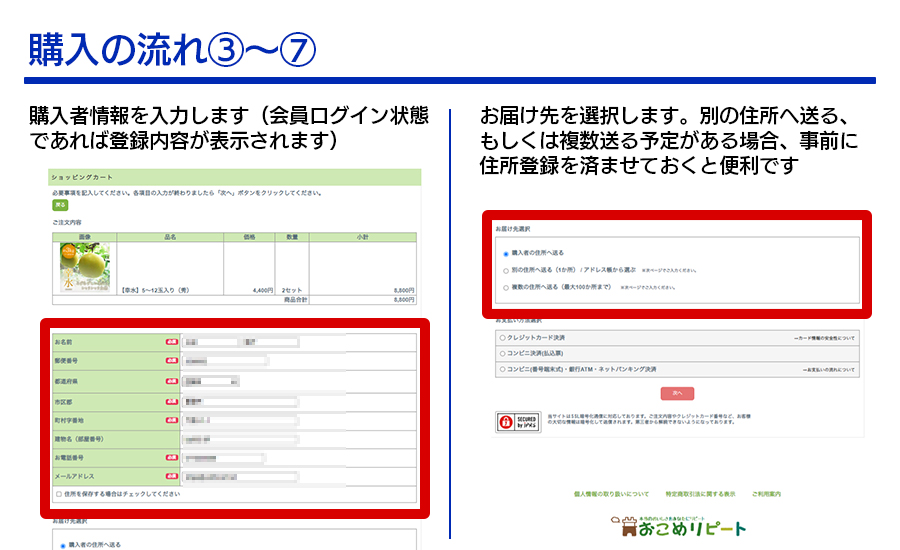Screen dimensions: 900x550
Task: Click the ショッピングカート header bar
Action: coord(235,177)
